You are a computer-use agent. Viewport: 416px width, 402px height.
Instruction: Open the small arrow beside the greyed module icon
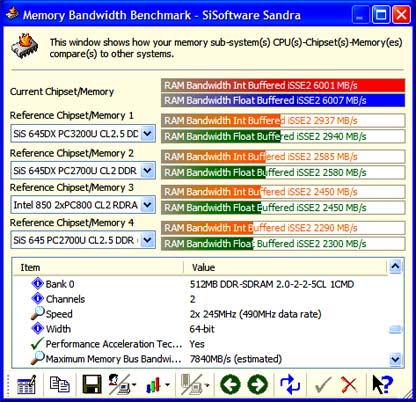[207, 385]
